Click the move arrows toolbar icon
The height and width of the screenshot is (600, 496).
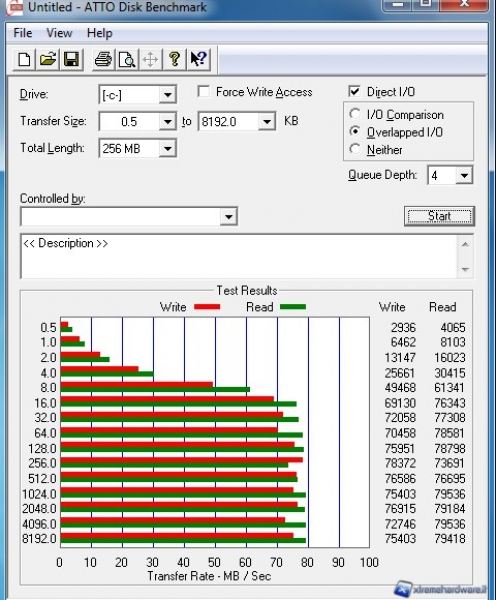click(x=151, y=59)
